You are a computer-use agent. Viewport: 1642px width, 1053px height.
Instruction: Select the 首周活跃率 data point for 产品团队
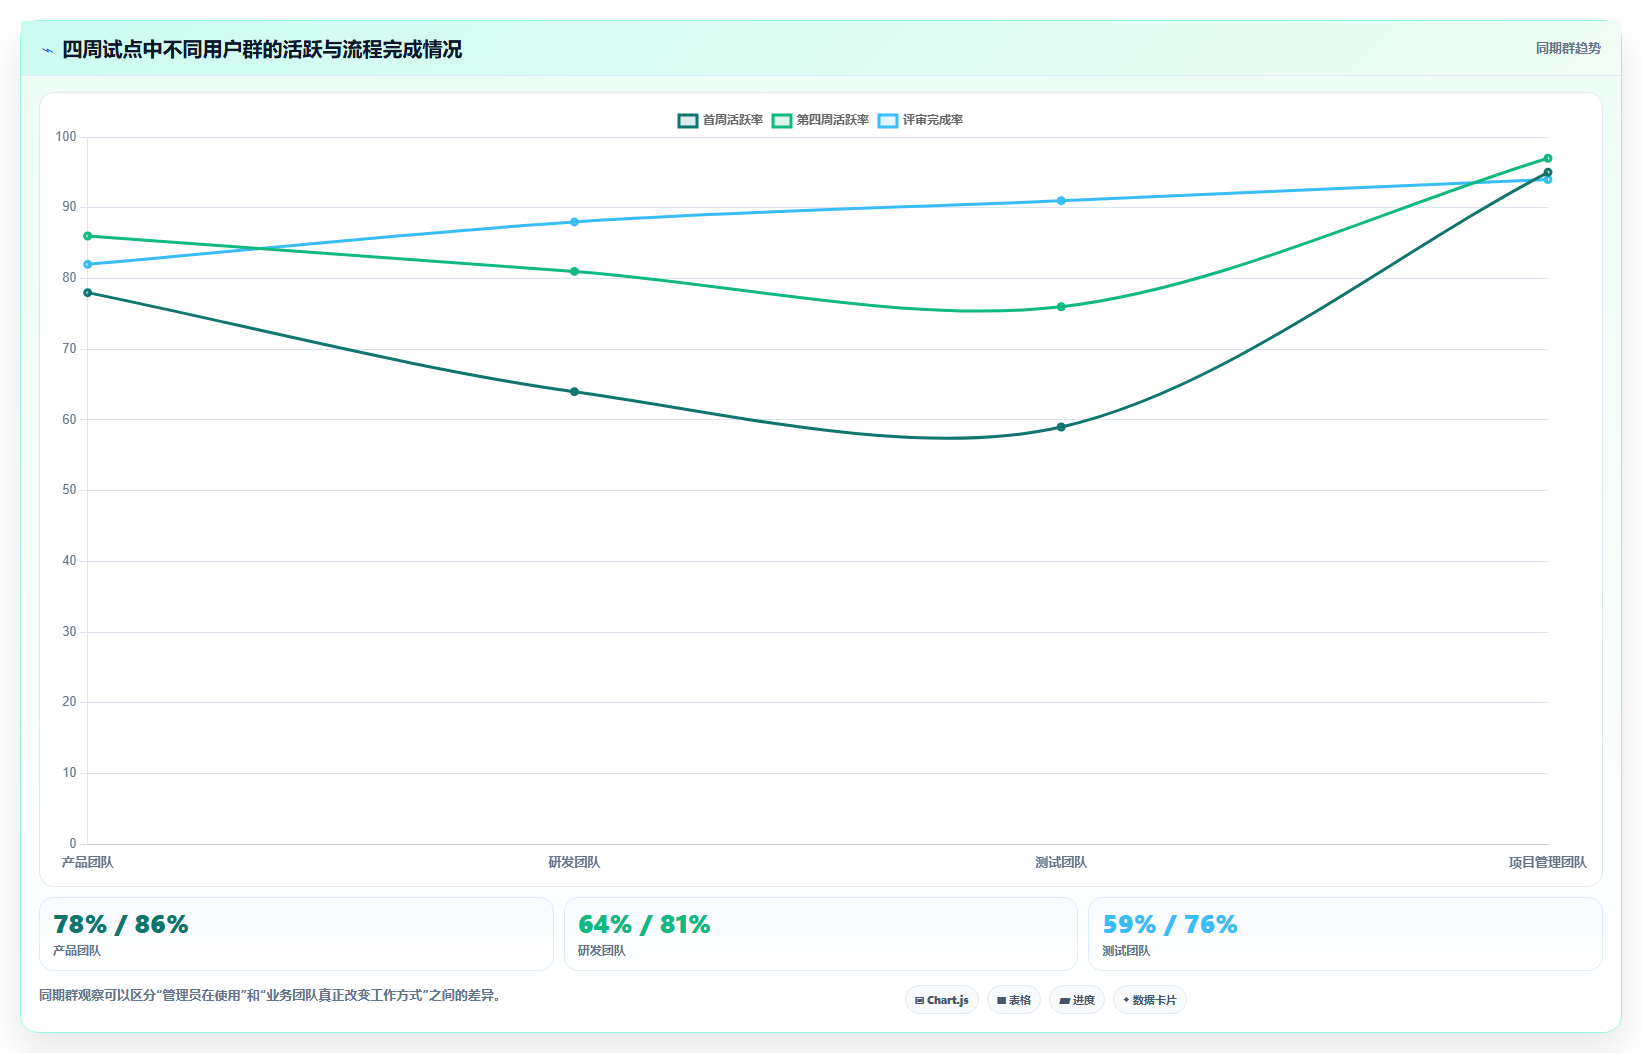pyautogui.click(x=88, y=293)
